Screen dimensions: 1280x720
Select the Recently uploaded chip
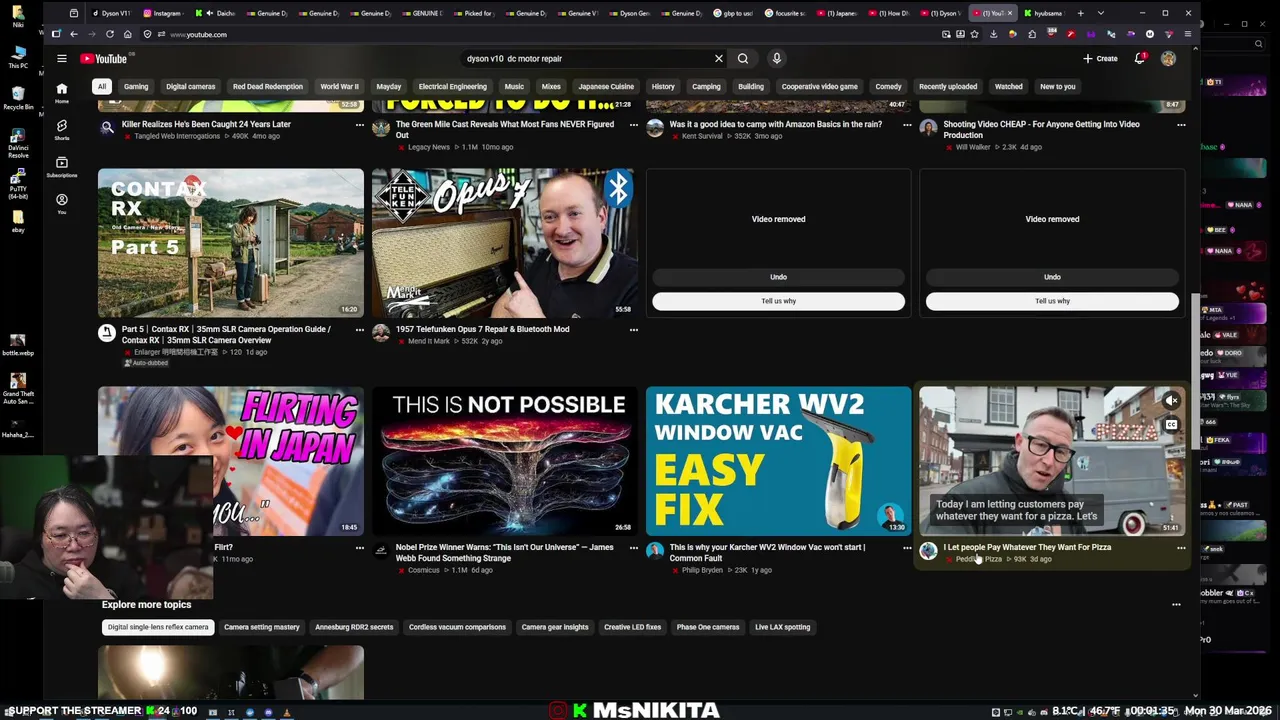[x=948, y=87]
